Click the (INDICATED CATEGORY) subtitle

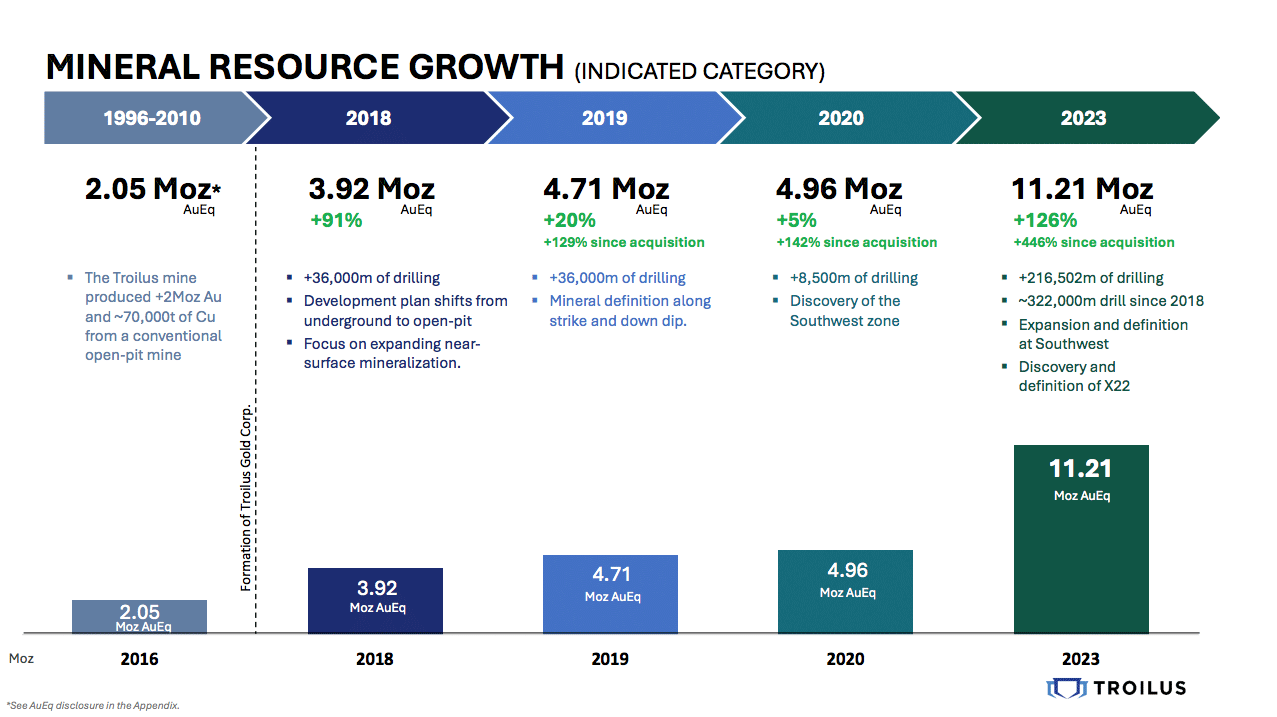[699, 71]
